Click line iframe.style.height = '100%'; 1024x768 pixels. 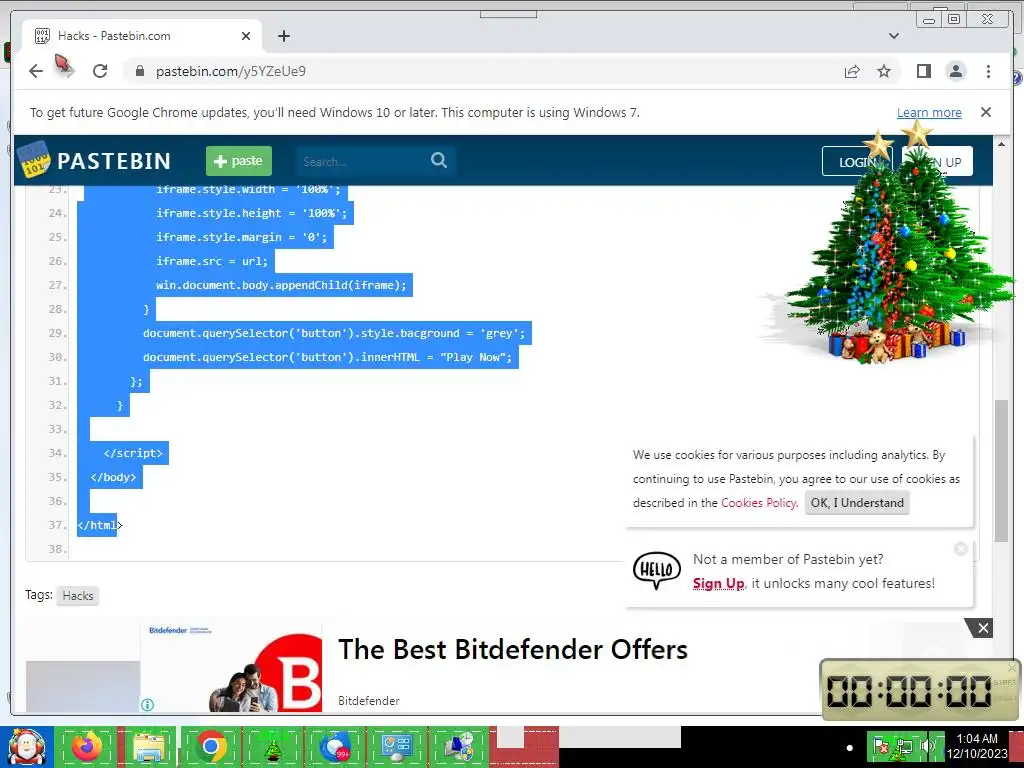251,213
